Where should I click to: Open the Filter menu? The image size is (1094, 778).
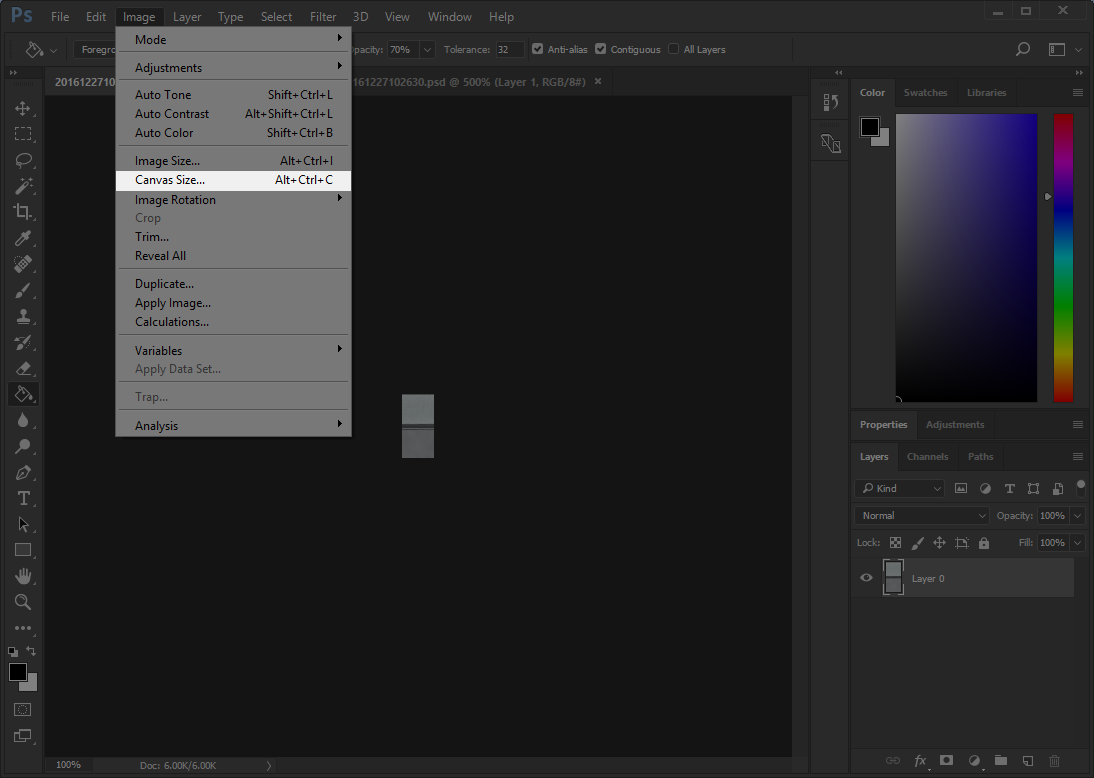[323, 17]
